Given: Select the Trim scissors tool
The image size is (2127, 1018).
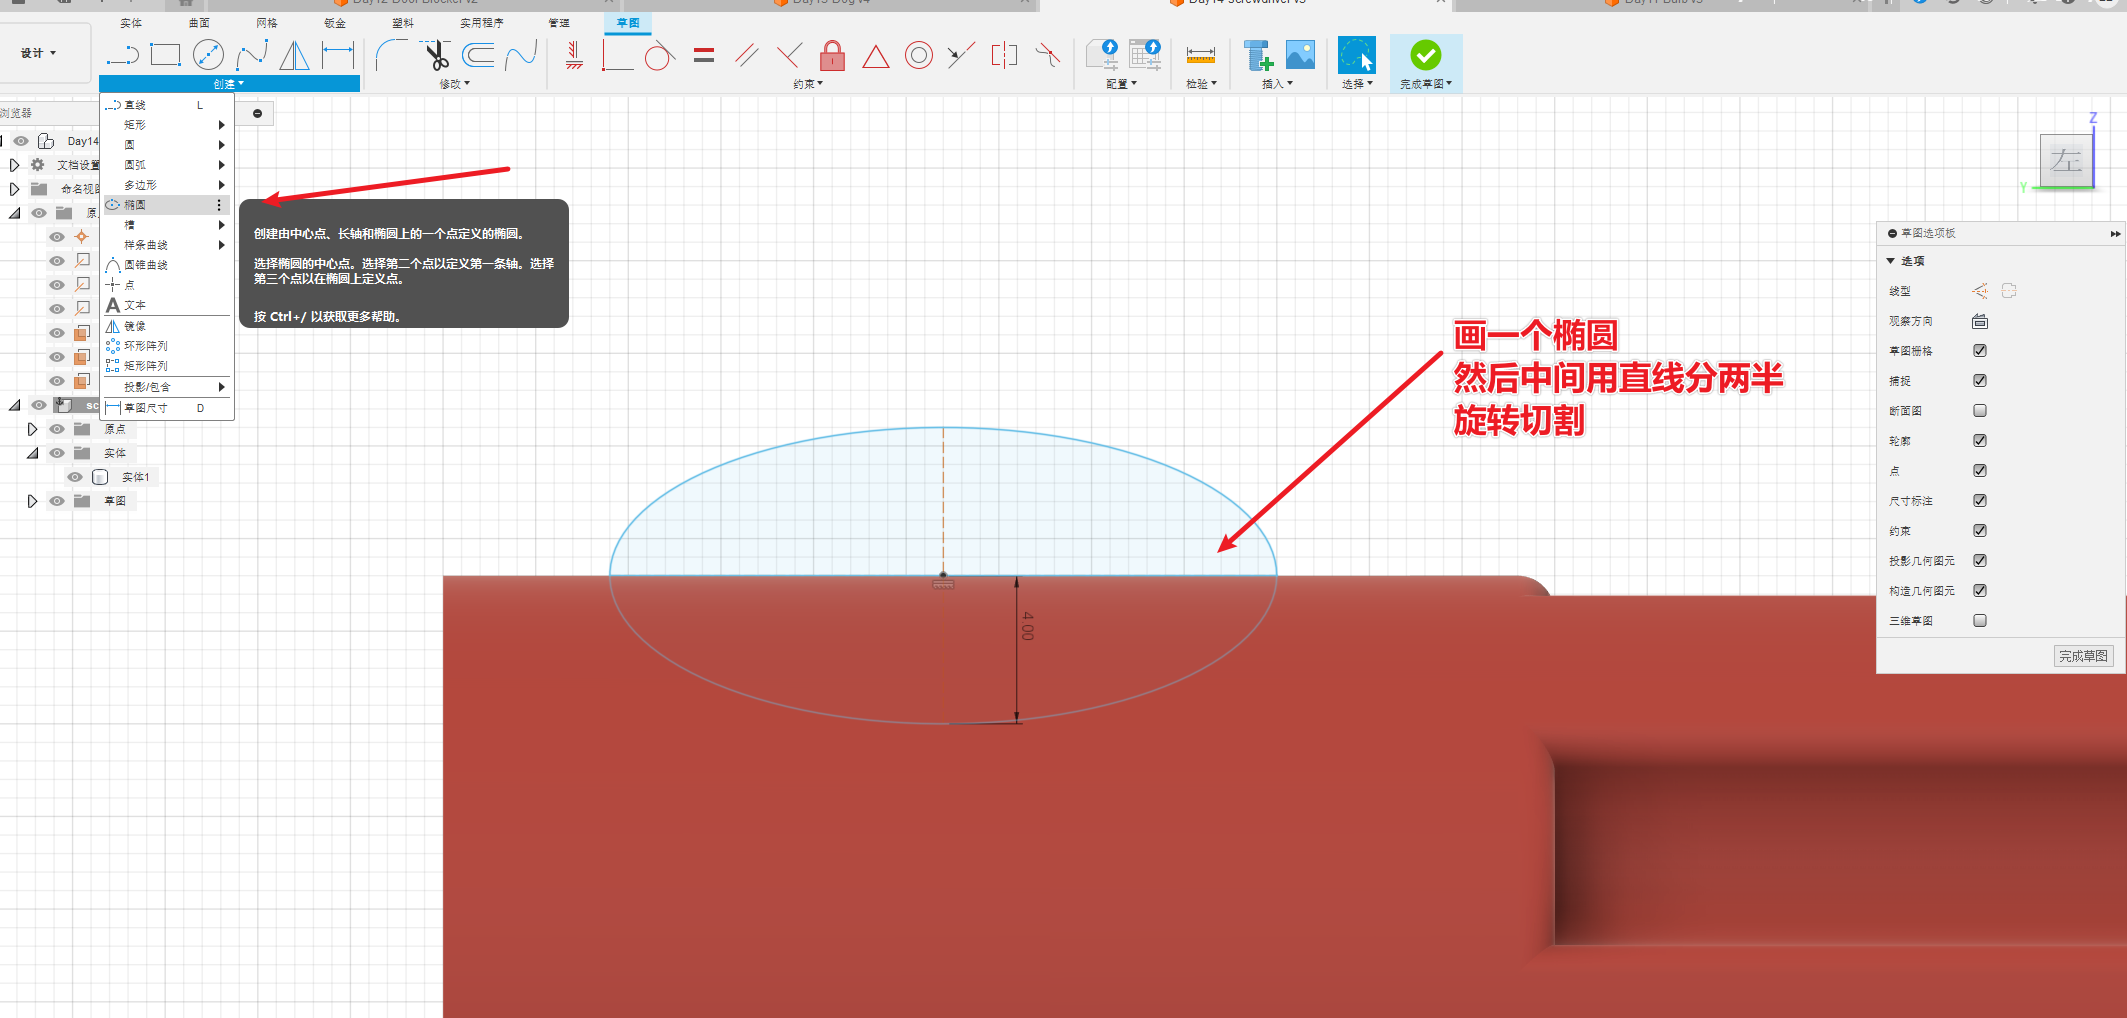Looking at the screenshot, I should point(437,55).
